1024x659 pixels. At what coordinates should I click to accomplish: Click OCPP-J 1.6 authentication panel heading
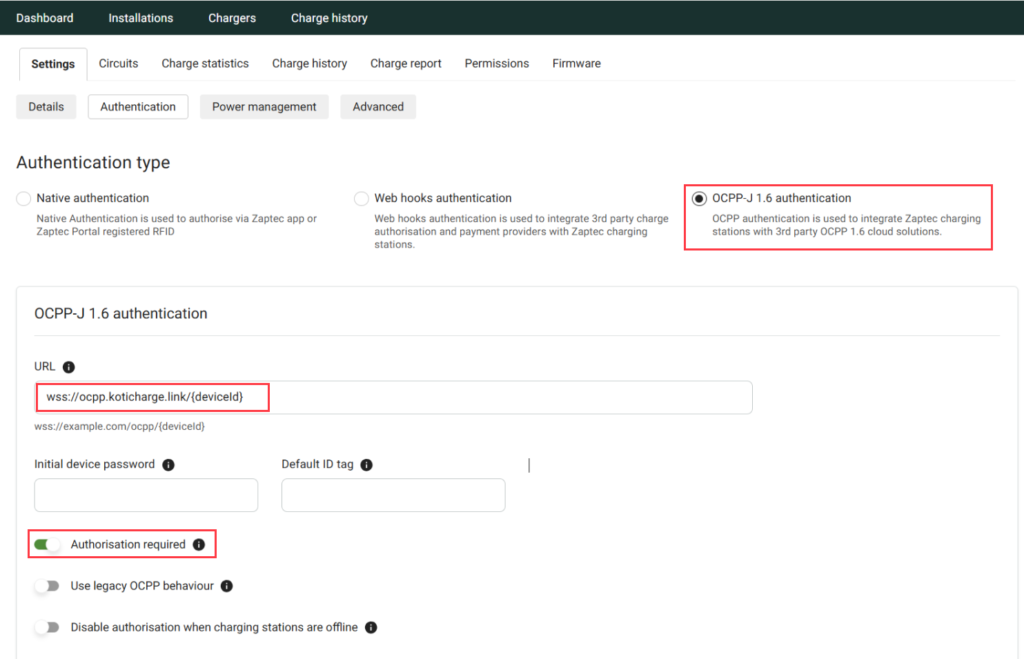click(121, 313)
